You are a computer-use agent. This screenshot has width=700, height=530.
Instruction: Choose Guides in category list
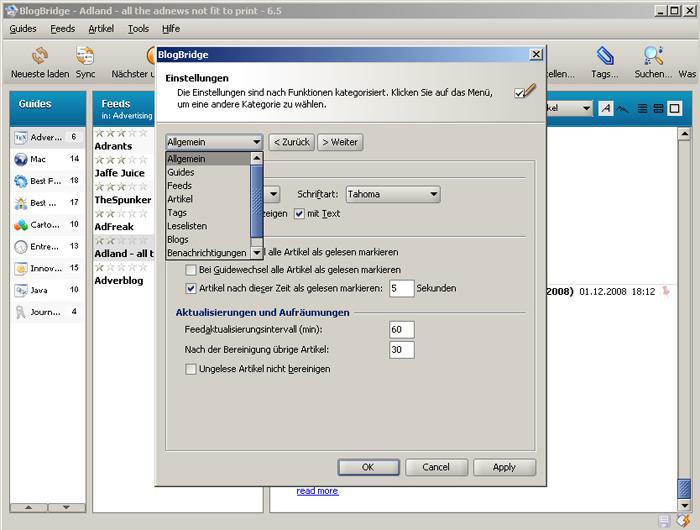(x=208, y=172)
